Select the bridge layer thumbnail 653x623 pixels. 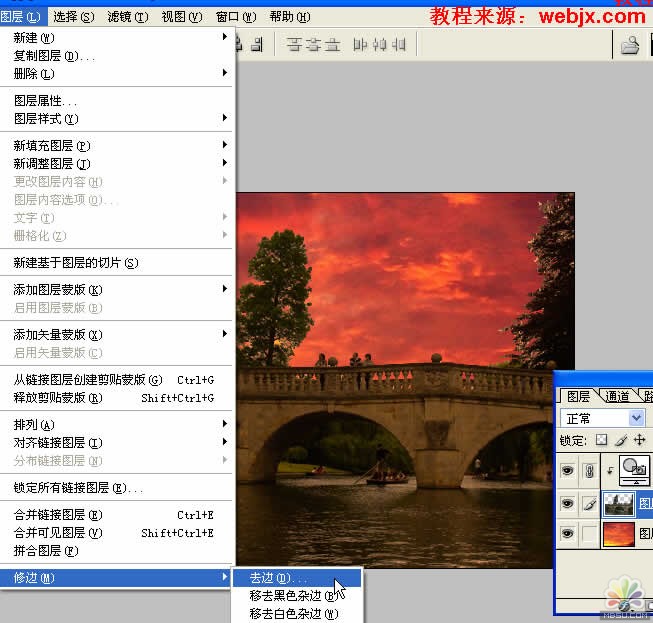(619, 504)
